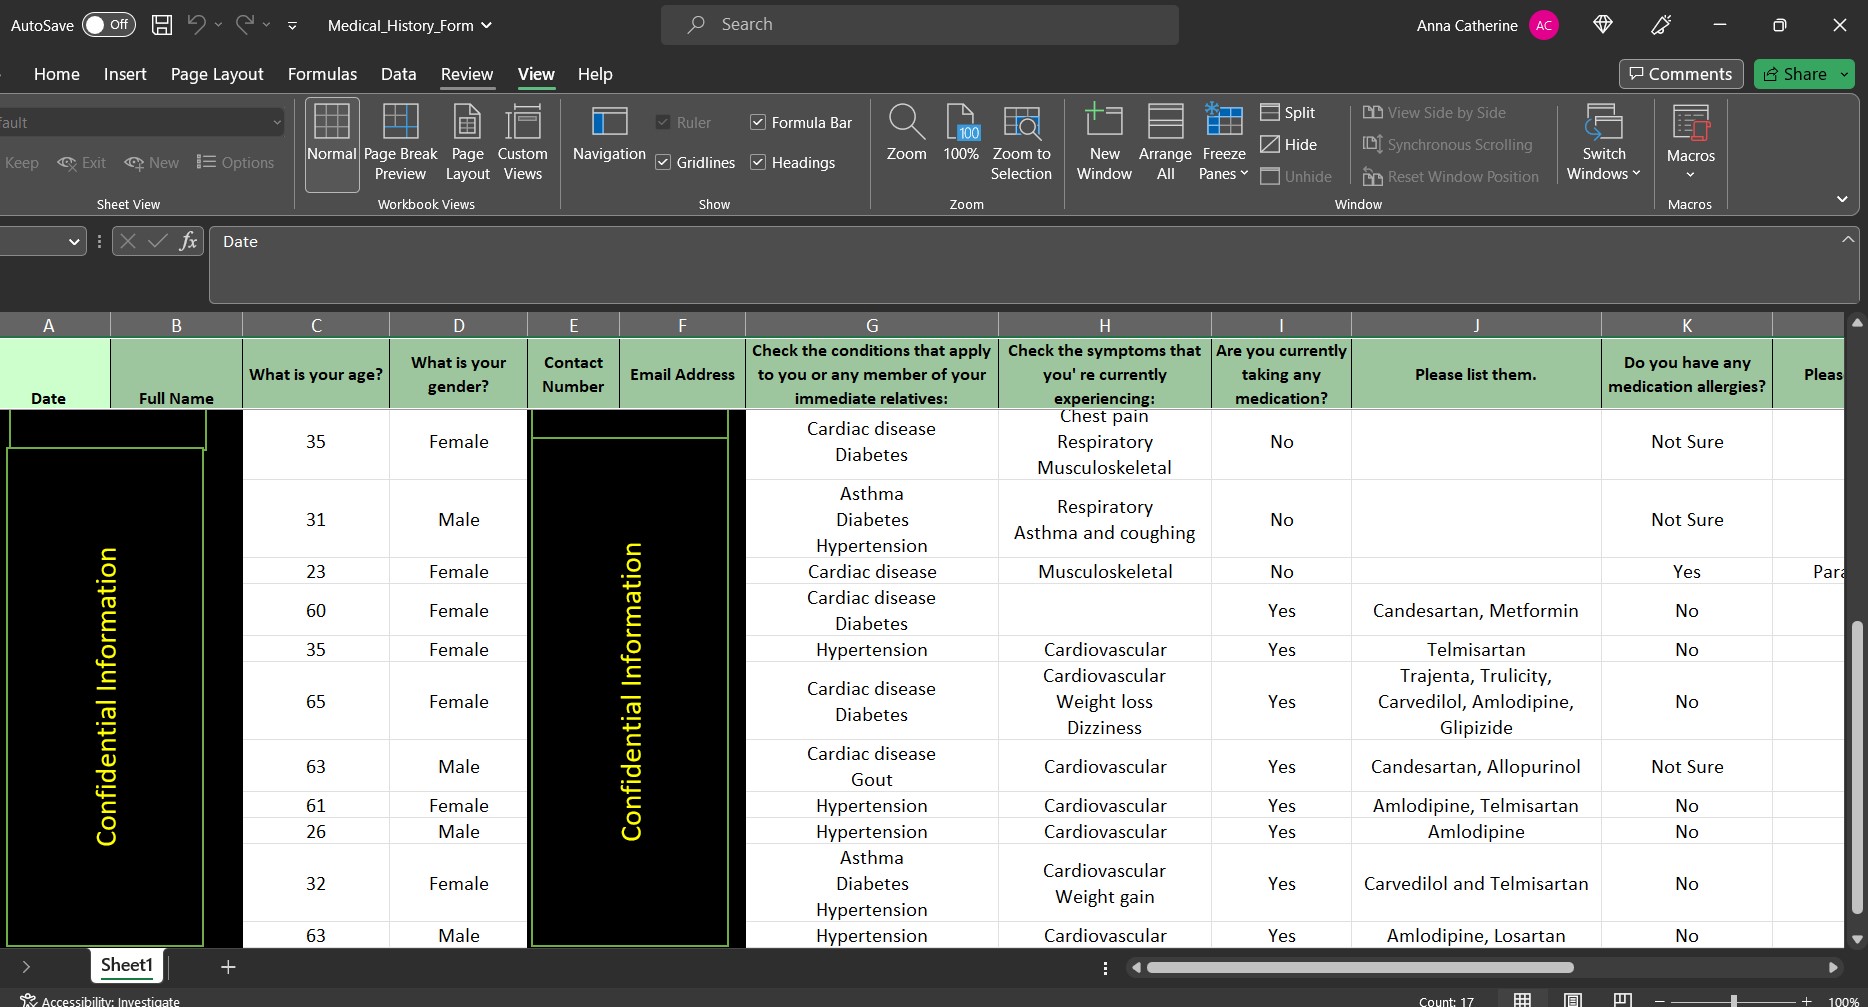Image resolution: width=1868 pixels, height=1007 pixels.
Task: Collapse the ribbon with chevron
Action: click(x=1842, y=199)
